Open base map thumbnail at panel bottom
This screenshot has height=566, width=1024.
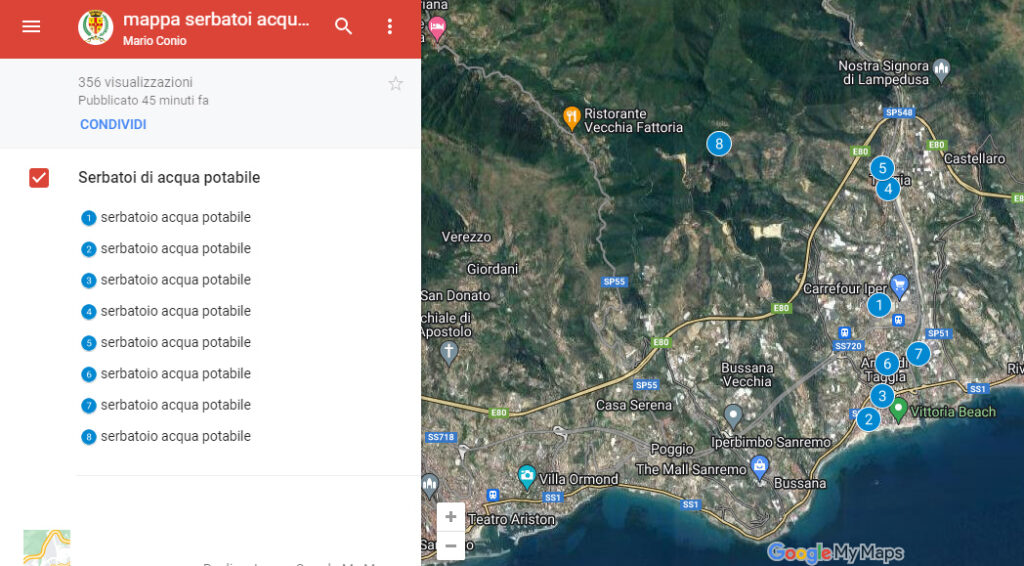click(46, 548)
